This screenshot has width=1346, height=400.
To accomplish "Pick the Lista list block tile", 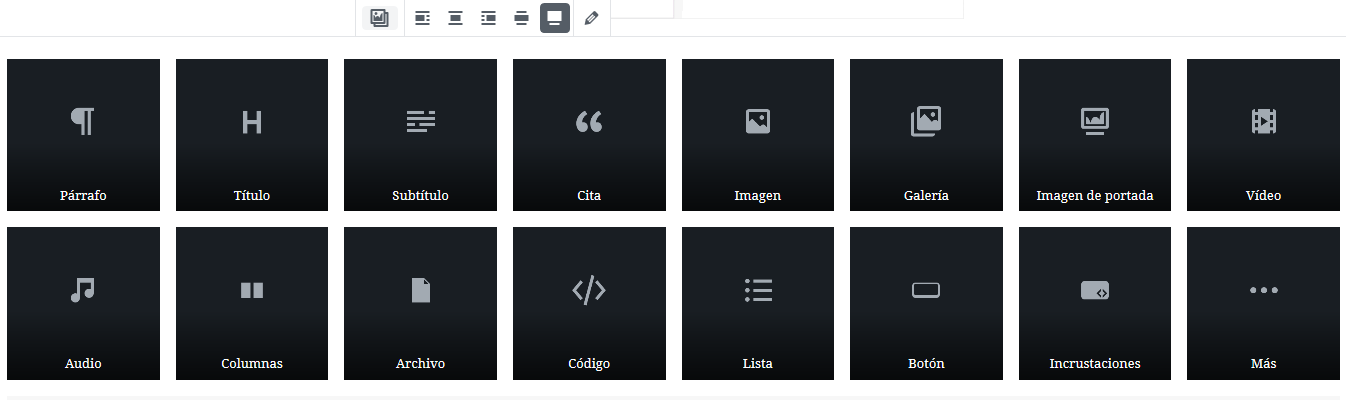I will click(758, 303).
